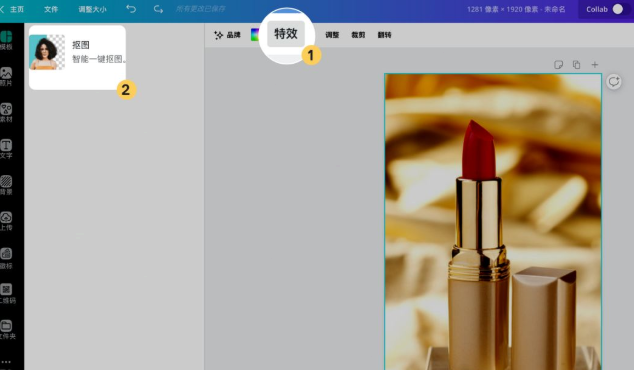Click the 品牌 brand toolbar button

point(227,35)
